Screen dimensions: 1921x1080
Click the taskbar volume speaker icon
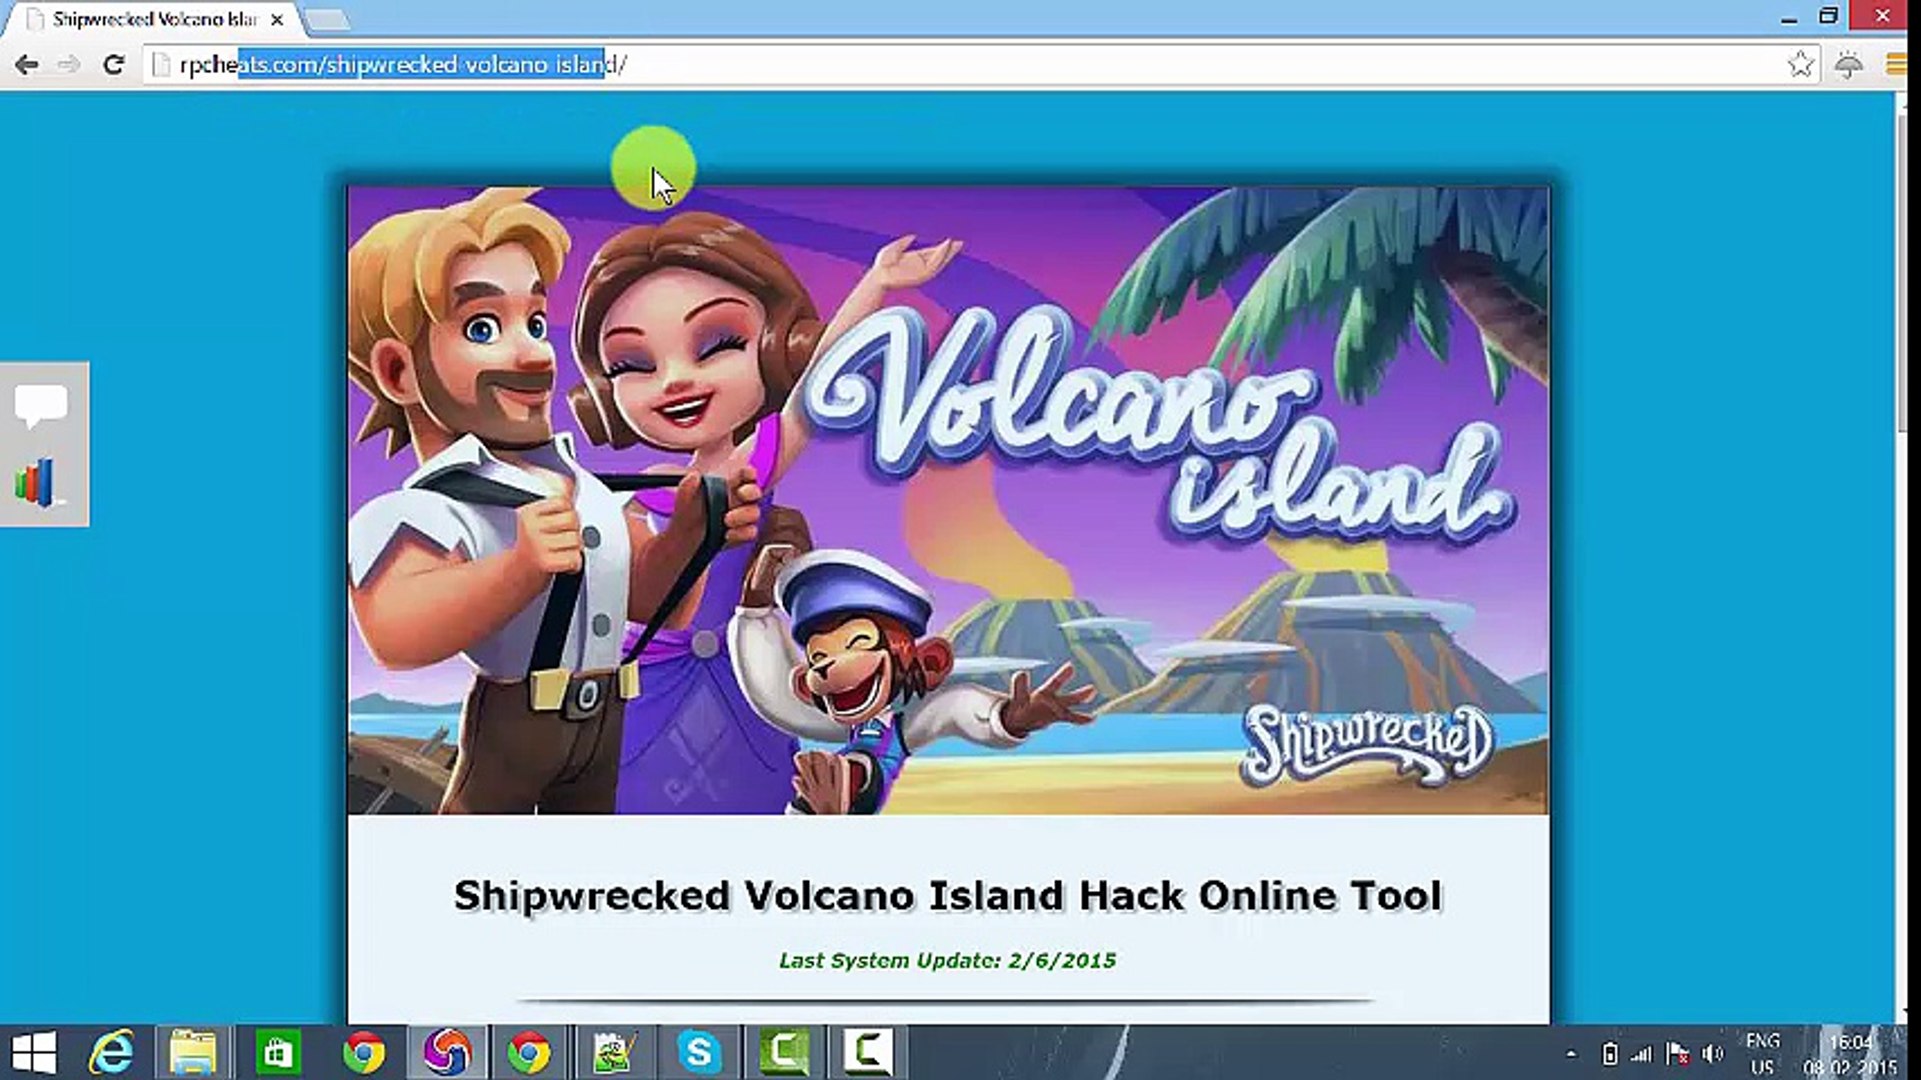(1713, 1053)
